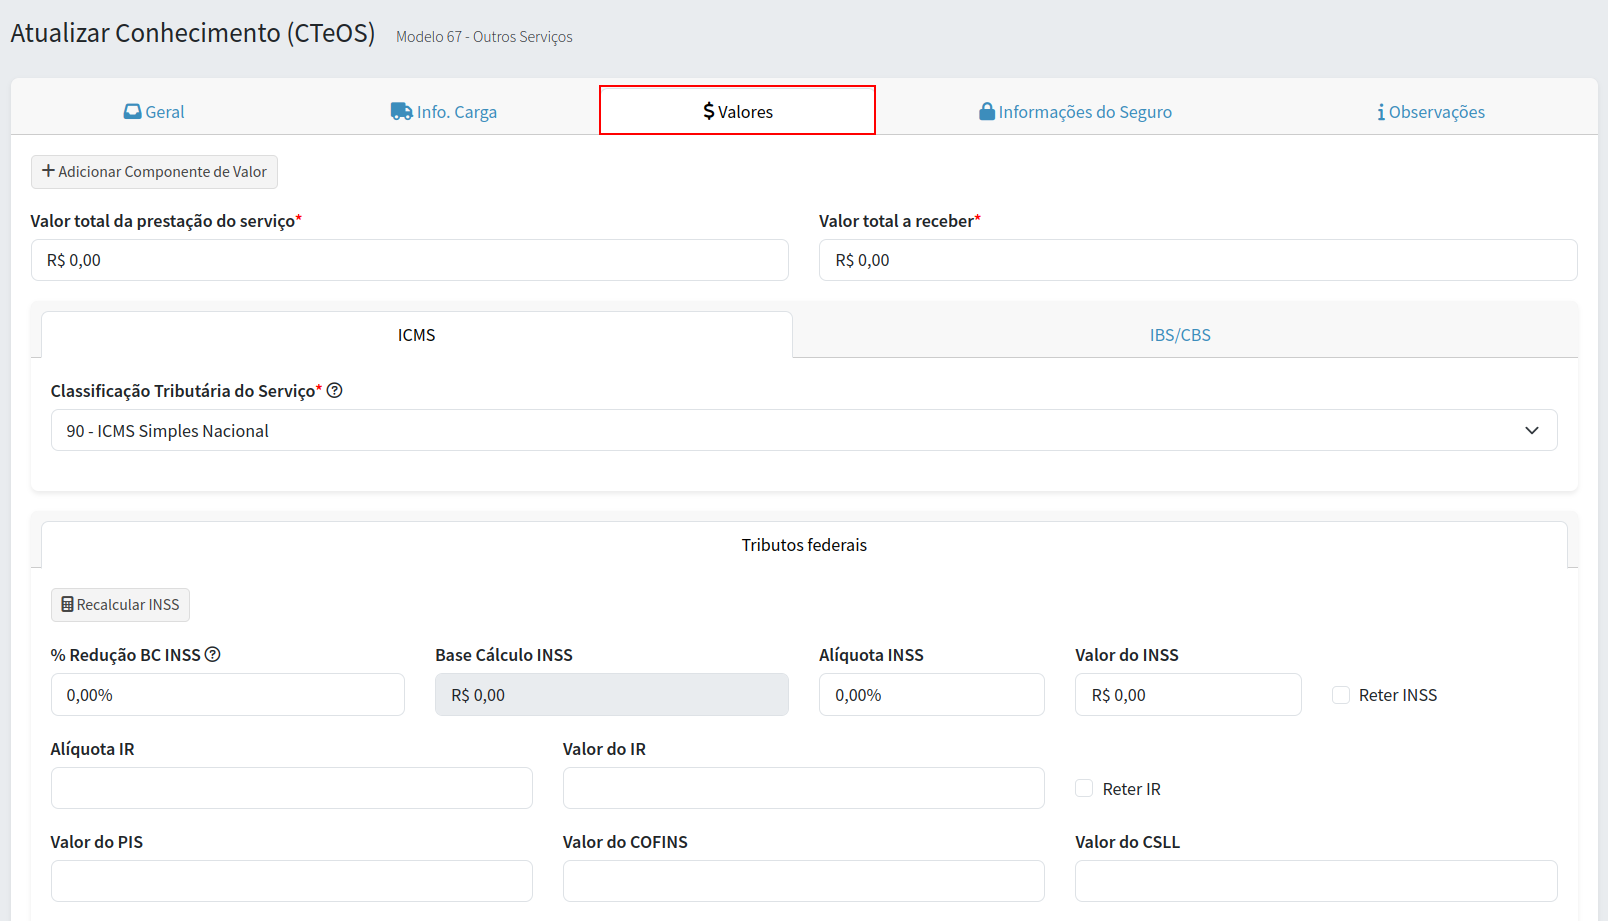Focus the Valor total a receber field

(x=1197, y=260)
